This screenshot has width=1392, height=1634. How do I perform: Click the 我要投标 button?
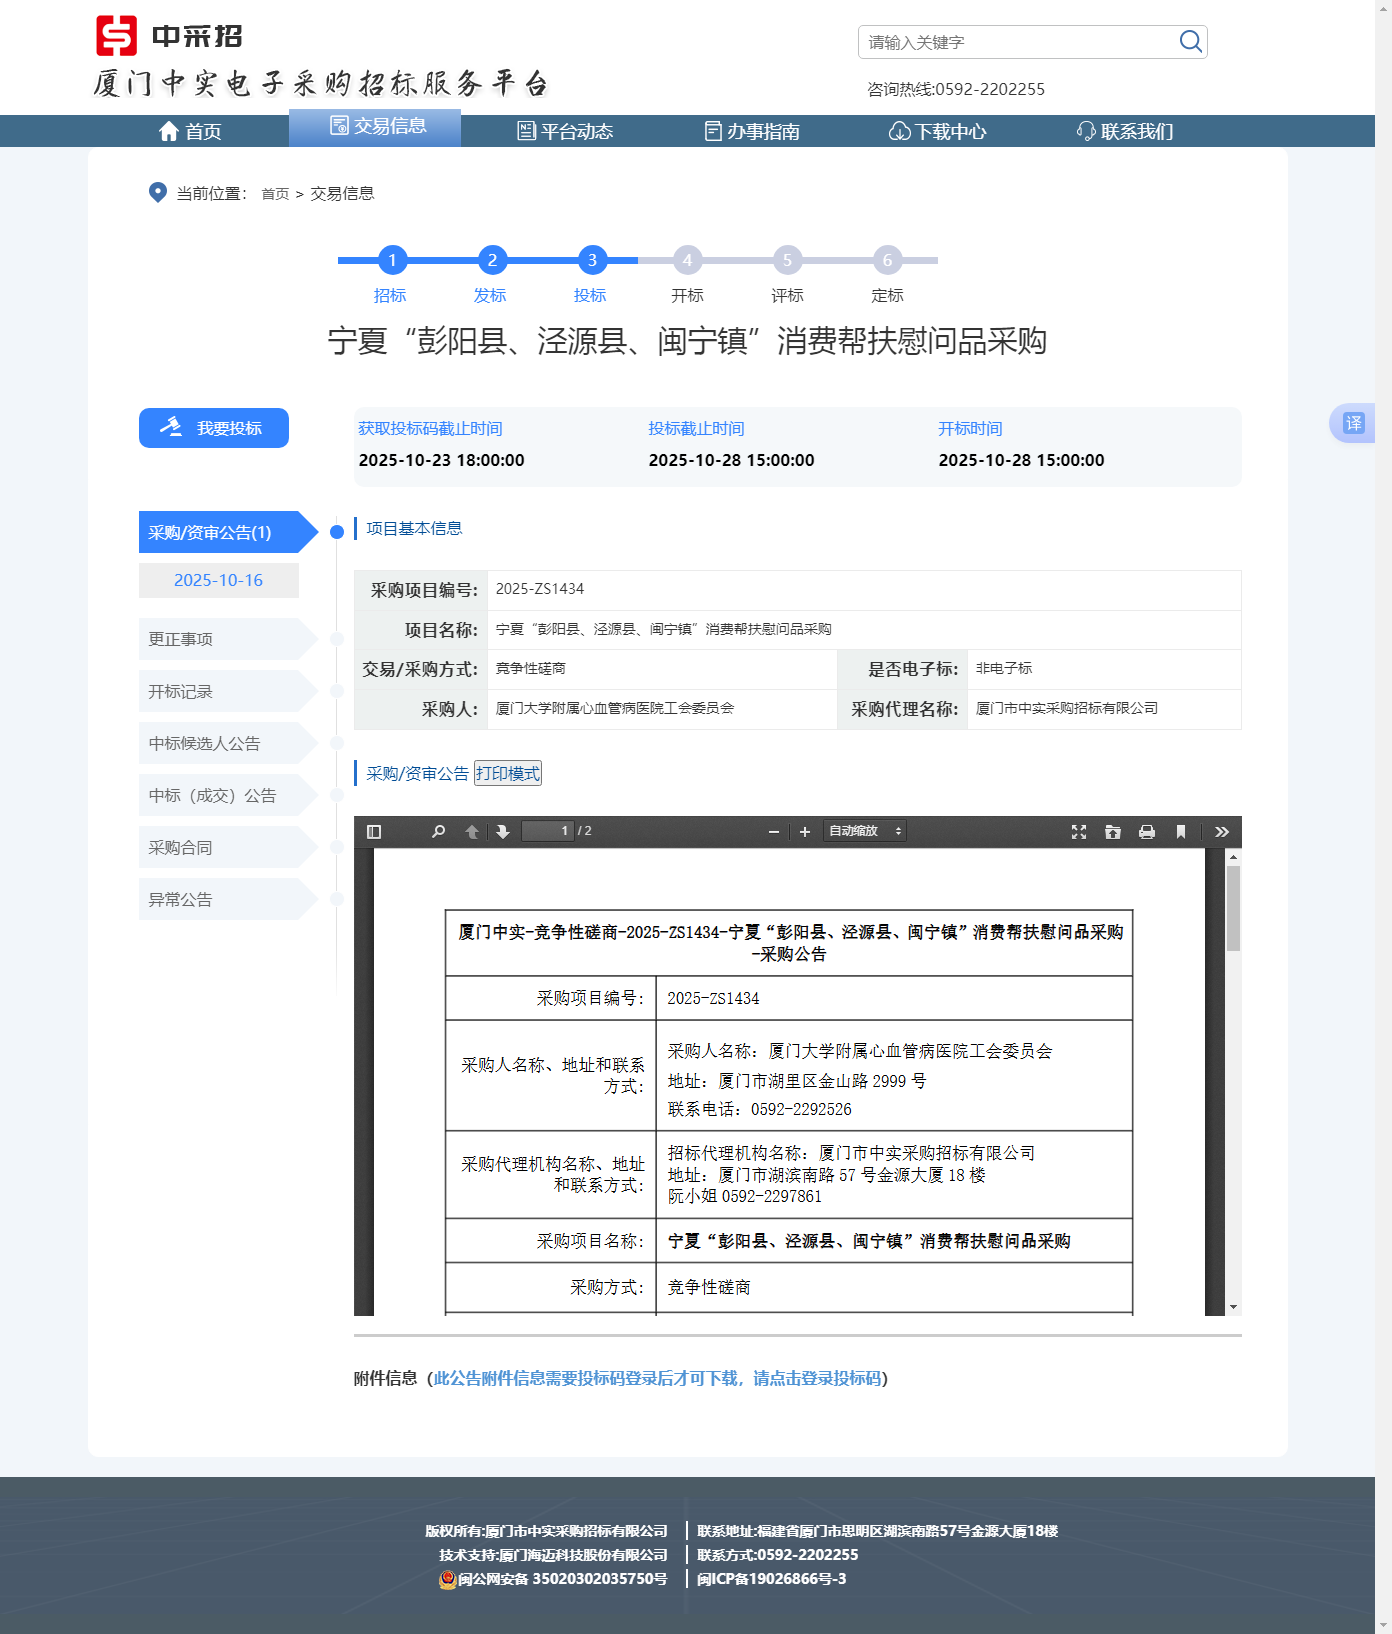[x=214, y=428]
